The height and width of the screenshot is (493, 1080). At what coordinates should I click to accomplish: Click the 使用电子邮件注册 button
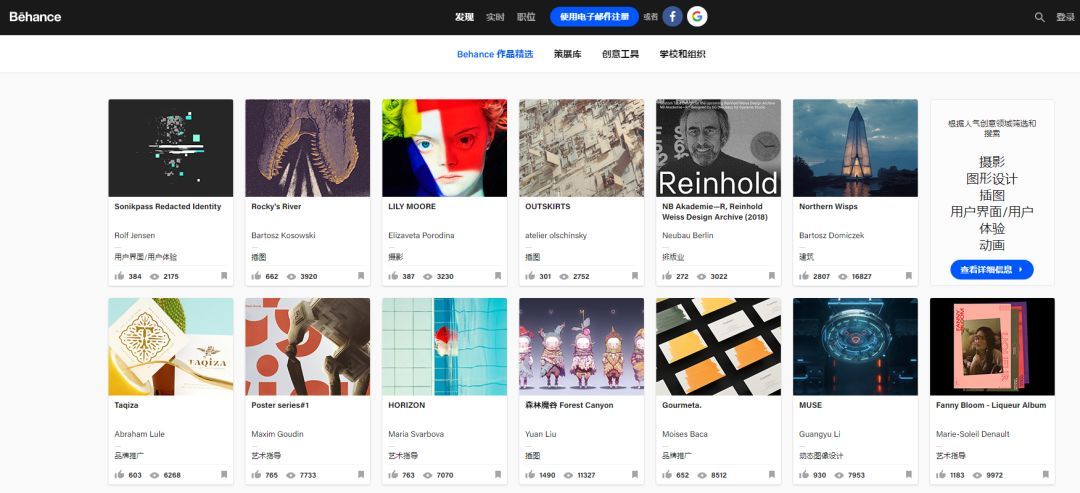coord(594,17)
